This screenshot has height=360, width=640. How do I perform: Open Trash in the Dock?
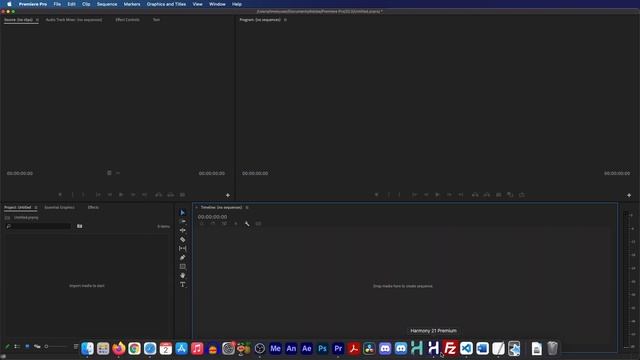coord(552,348)
